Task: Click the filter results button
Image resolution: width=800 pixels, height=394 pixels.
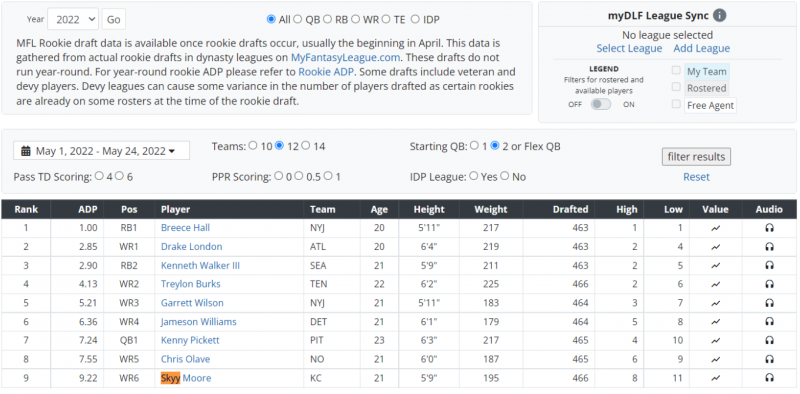Action: click(696, 157)
